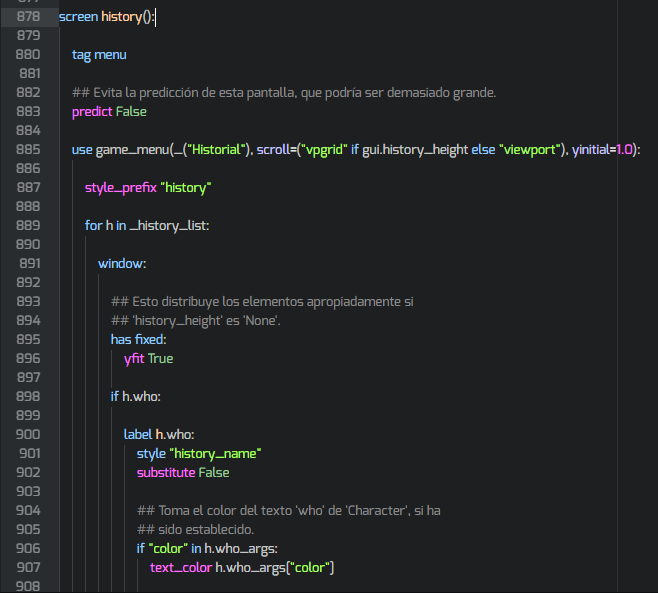The height and width of the screenshot is (593, 658).
Task: Click 'style_prefix' keyword on line 887
Action: click(x=121, y=187)
